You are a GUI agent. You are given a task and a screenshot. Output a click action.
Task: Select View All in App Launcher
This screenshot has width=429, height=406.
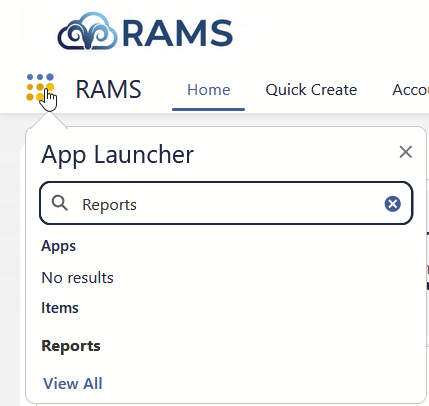[73, 383]
